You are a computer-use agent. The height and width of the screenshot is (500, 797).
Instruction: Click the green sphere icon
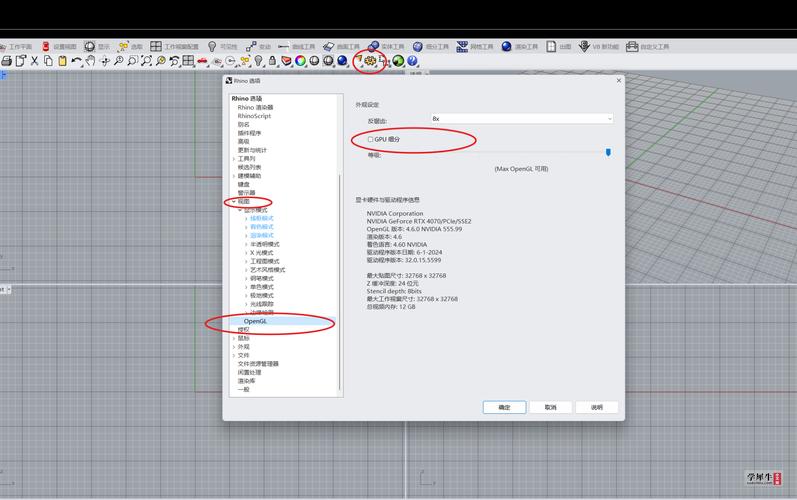[x=398, y=61]
